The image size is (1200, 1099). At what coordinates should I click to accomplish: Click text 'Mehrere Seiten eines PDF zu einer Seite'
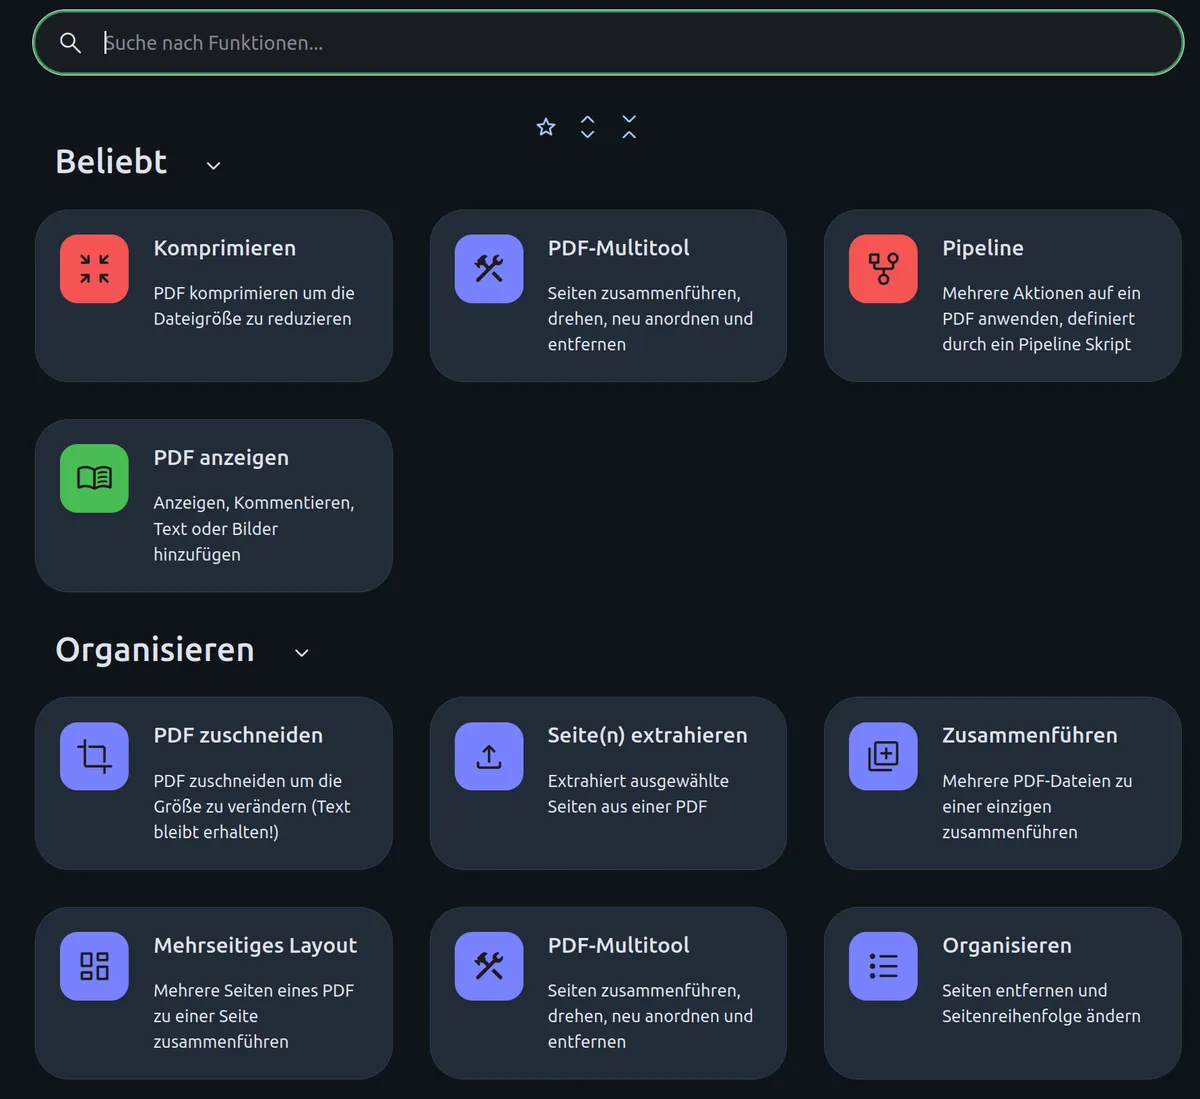[x=254, y=1003]
